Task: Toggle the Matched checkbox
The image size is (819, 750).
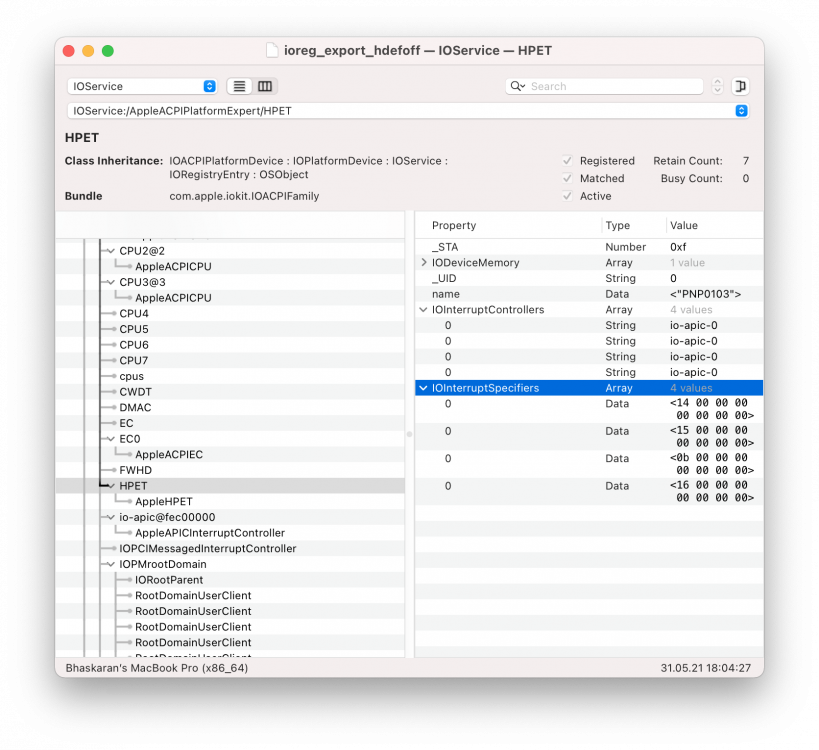Action: pos(567,179)
